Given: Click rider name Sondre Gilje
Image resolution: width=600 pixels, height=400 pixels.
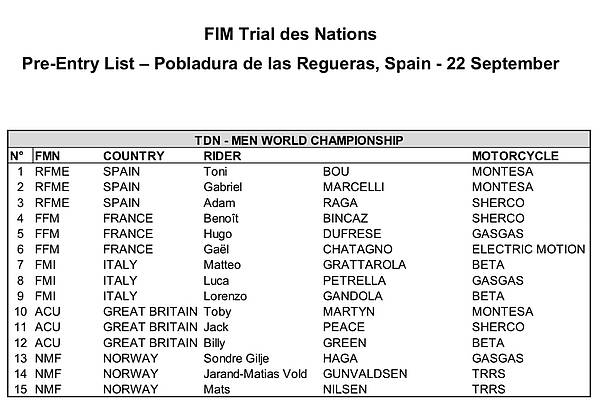Looking at the screenshot, I should point(236,359).
